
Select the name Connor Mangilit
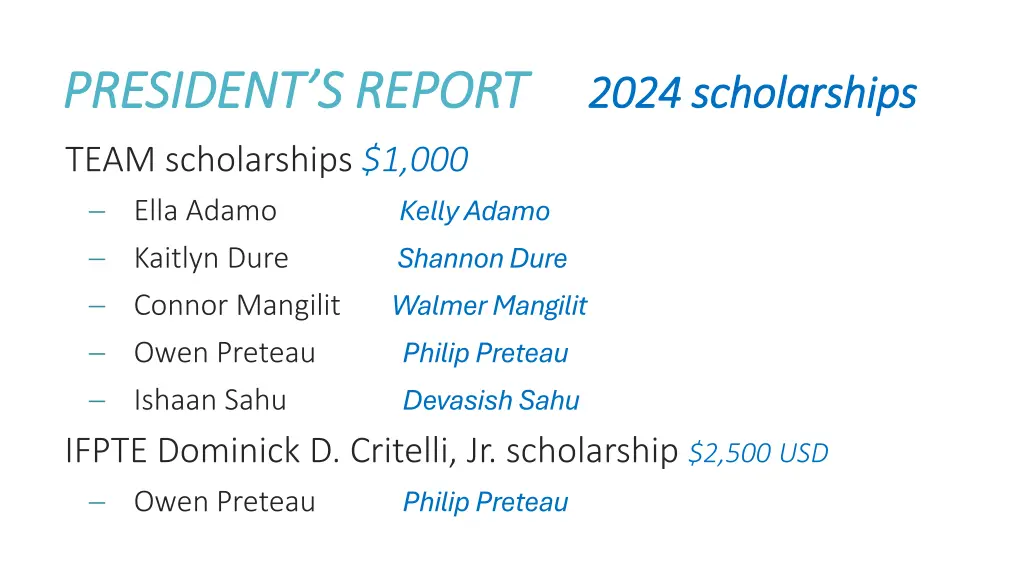click(x=237, y=306)
